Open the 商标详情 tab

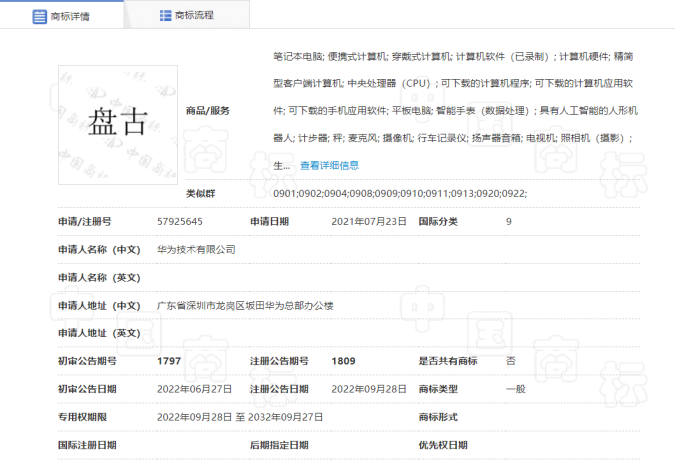tap(62, 15)
